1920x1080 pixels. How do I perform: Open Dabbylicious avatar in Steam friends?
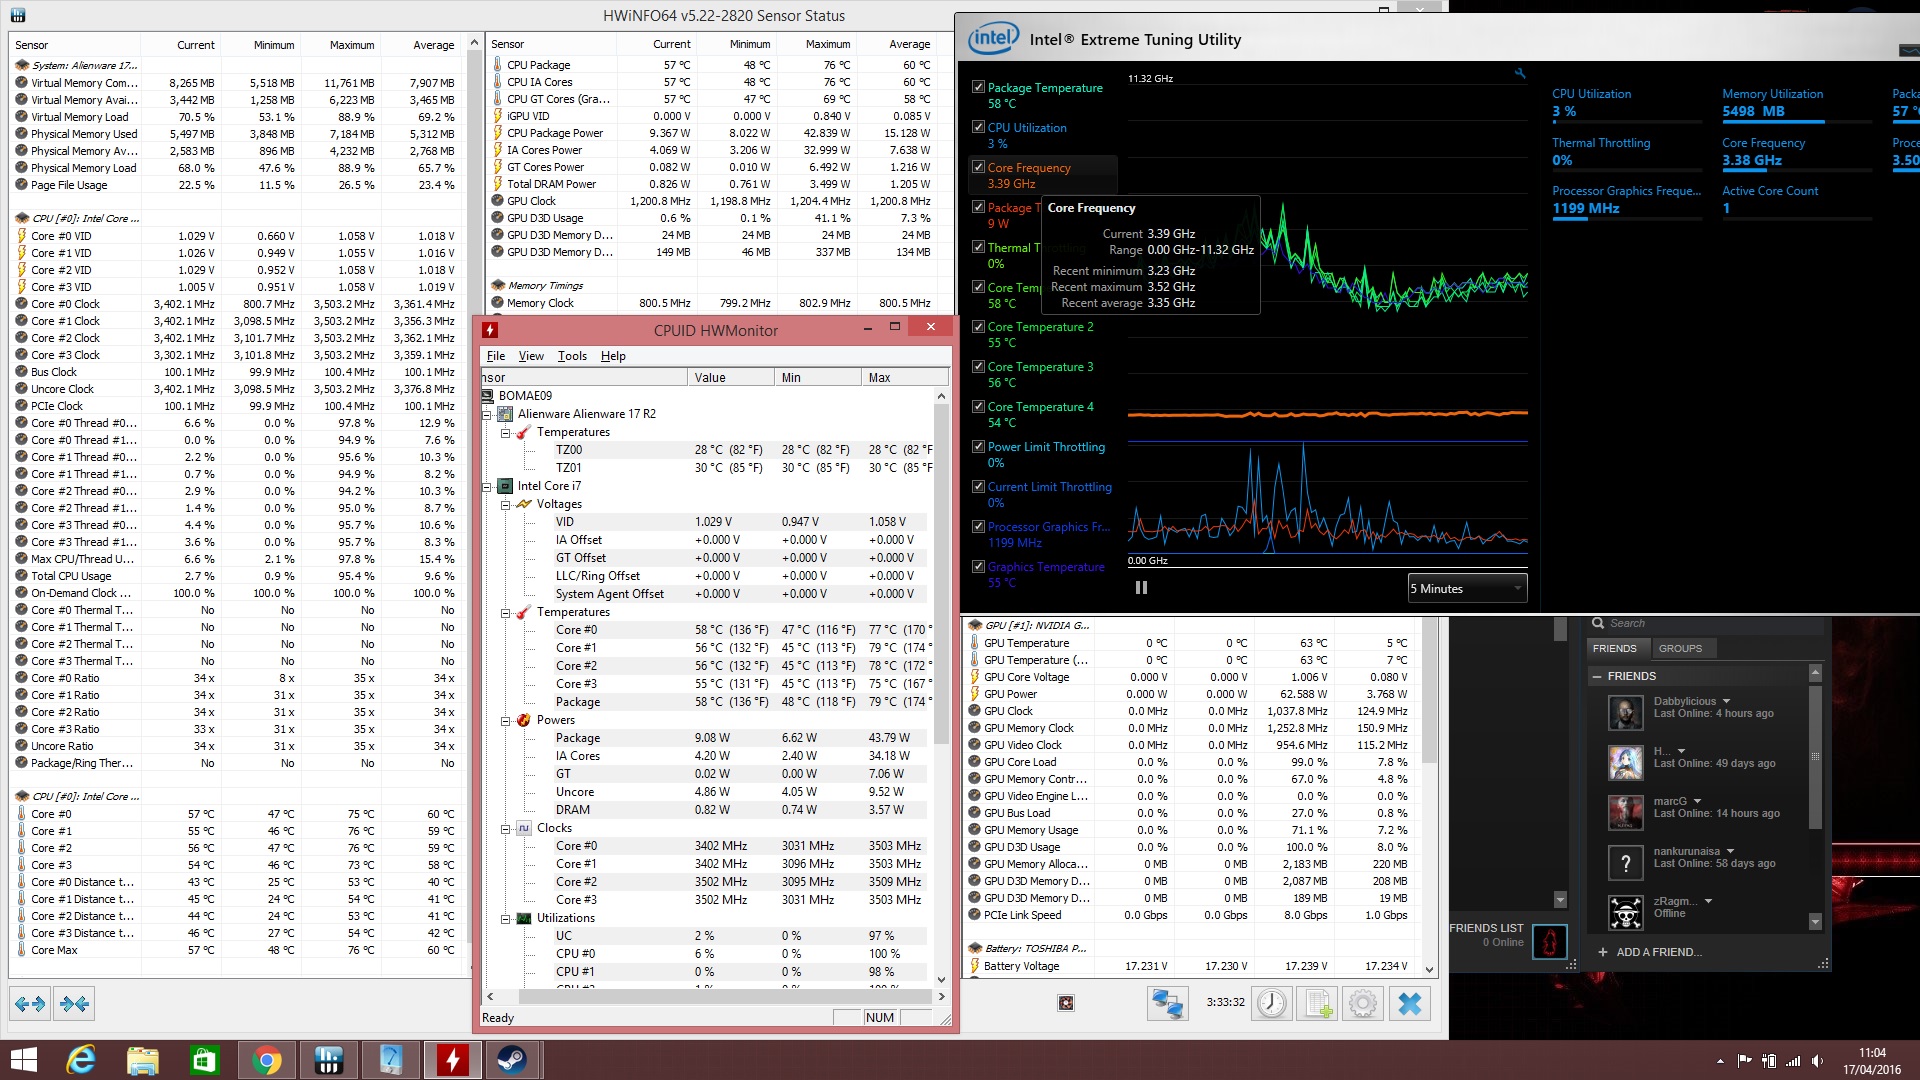tap(1626, 713)
